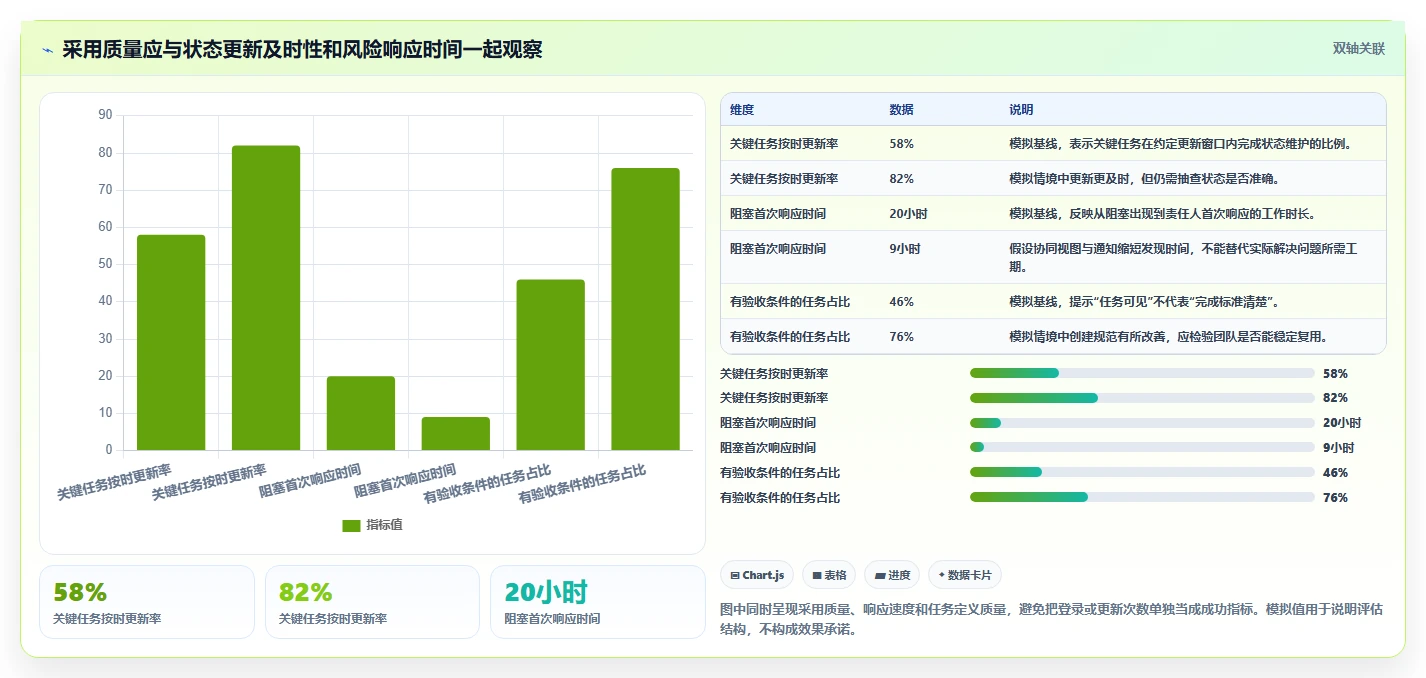Click the table description mentioning “任务可见”
This screenshot has width=1426, height=678.
coord(1144,301)
